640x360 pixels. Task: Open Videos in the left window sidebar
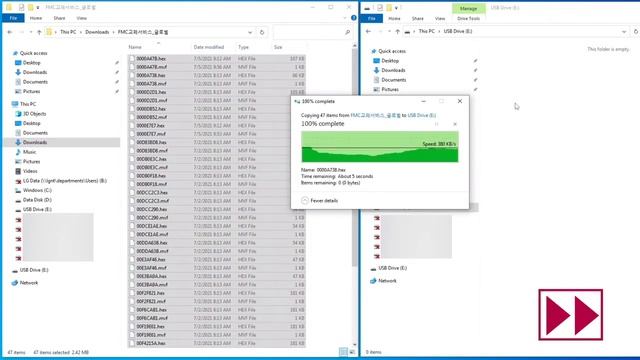[30, 171]
